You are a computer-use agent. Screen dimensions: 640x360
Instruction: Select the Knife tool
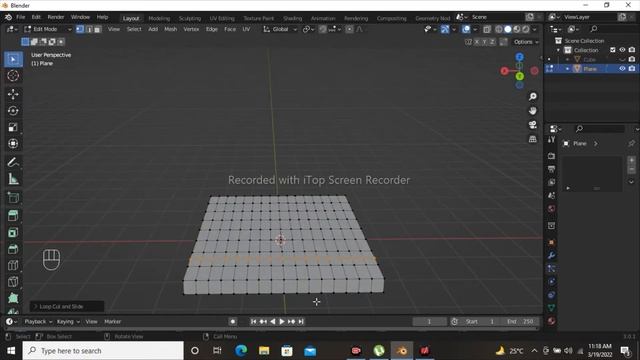tap(13, 282)
